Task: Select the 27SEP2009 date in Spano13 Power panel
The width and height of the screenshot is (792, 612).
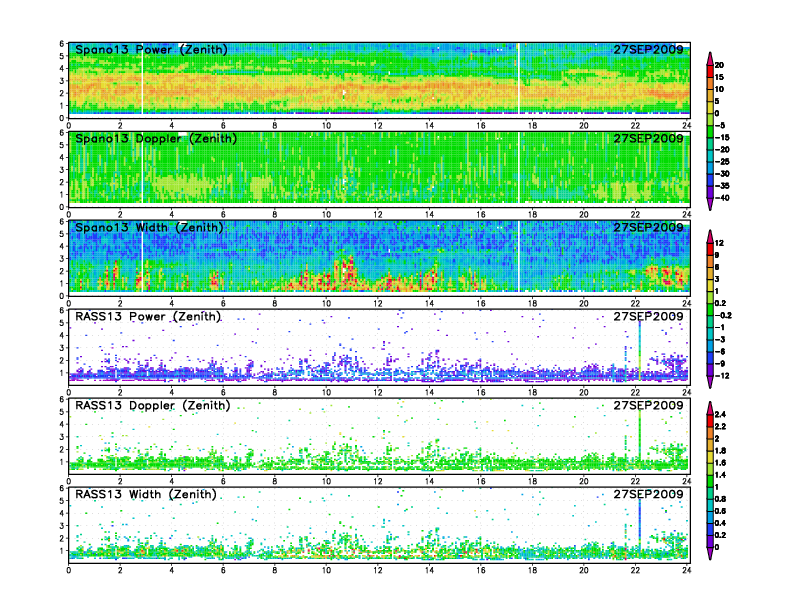Action: tap(648, 49)
